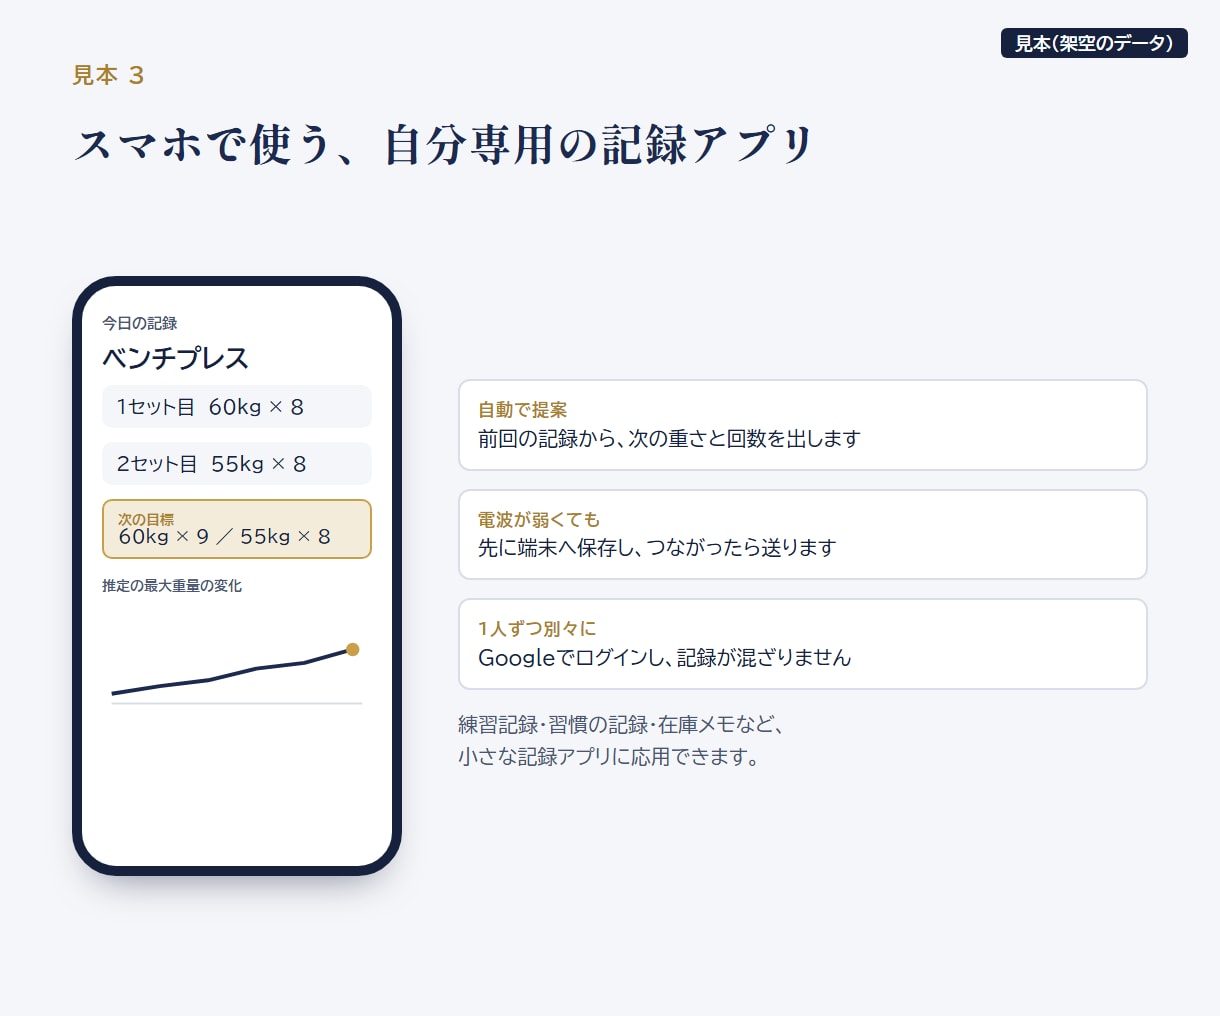Screen dimensions: 1220x1016
Task: Click the trend line in the chart
Action: tap(232, 673)
